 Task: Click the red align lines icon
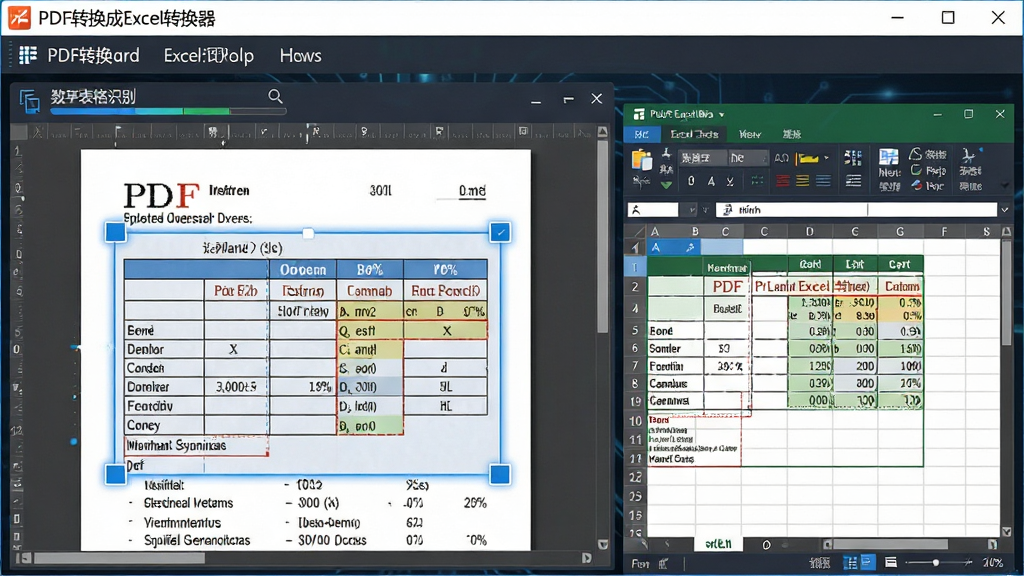782,181
